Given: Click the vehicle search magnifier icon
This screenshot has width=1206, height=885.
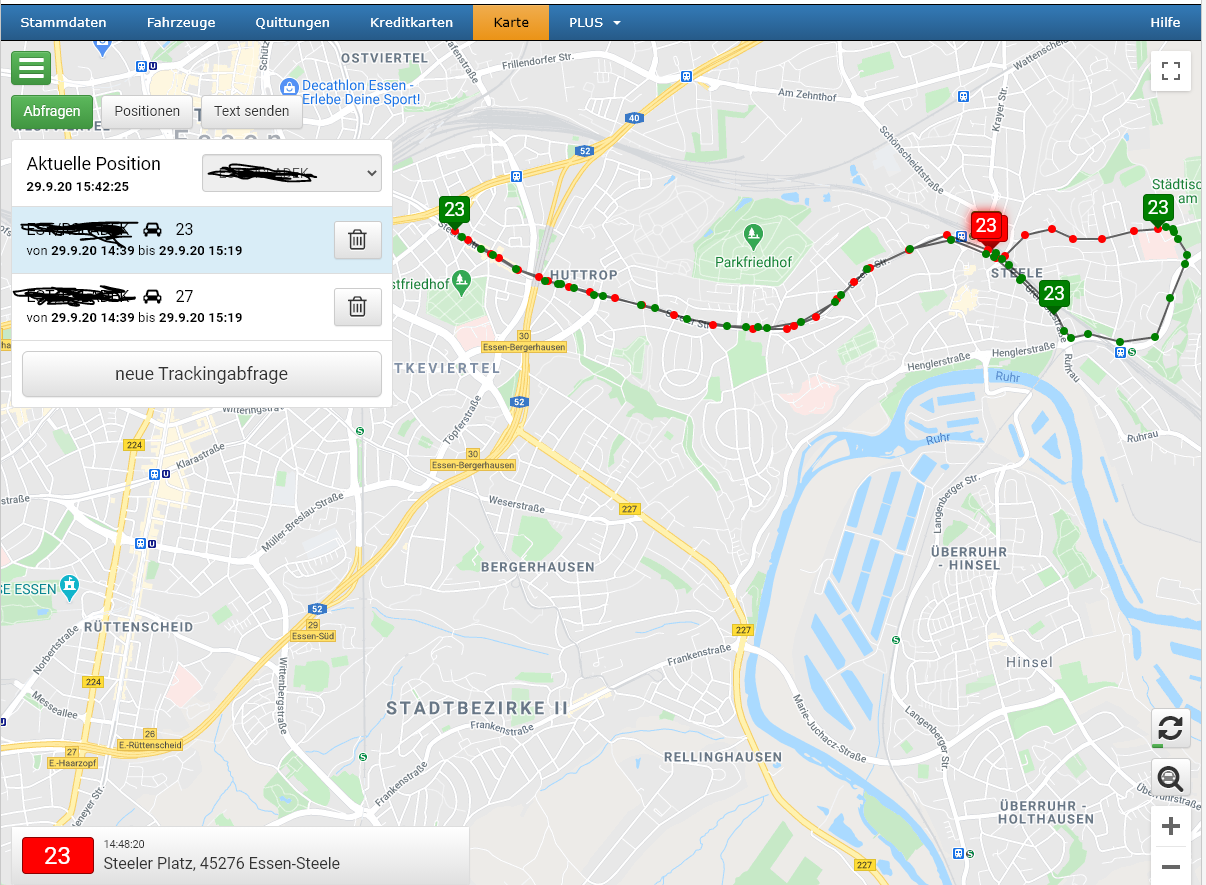Looking at the screenshot, I should (1171, 777).
